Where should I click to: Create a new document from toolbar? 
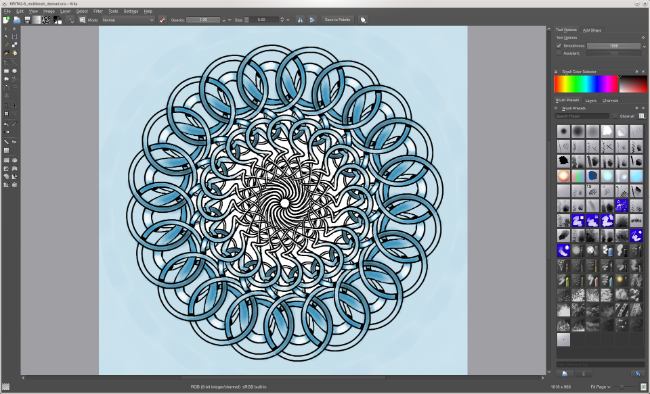6,19
